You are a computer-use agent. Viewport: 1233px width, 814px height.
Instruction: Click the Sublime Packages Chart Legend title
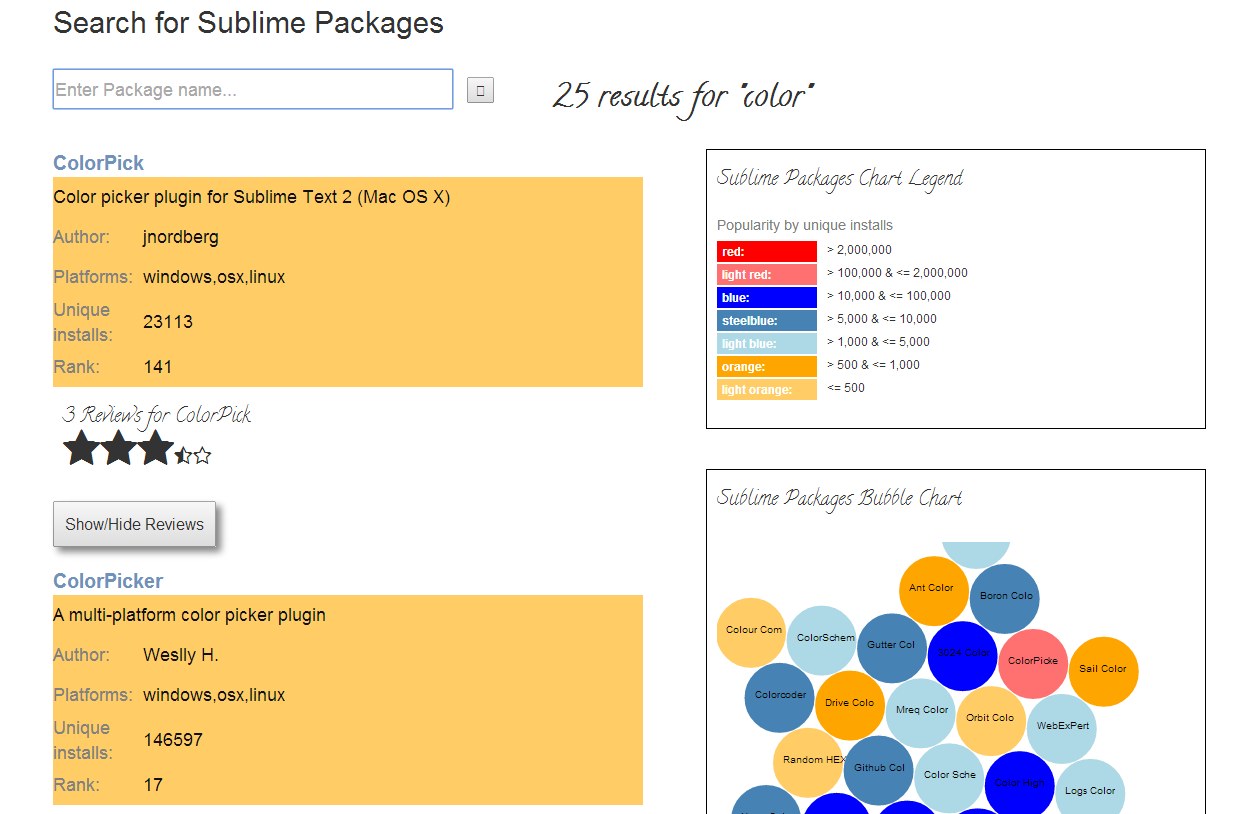pos(840,179)
